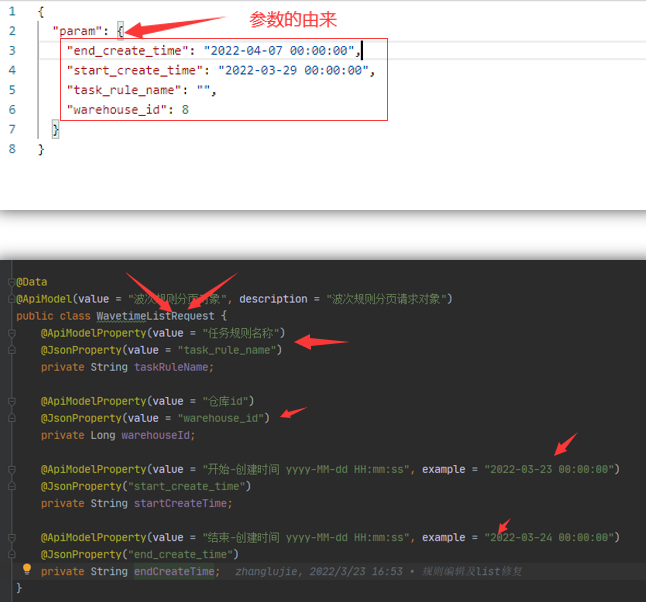Viewport: 646px width, 602px height.
Task: Click line number 1 in the JSON editor
Action: pyautogui.click(x=12, y=11)
